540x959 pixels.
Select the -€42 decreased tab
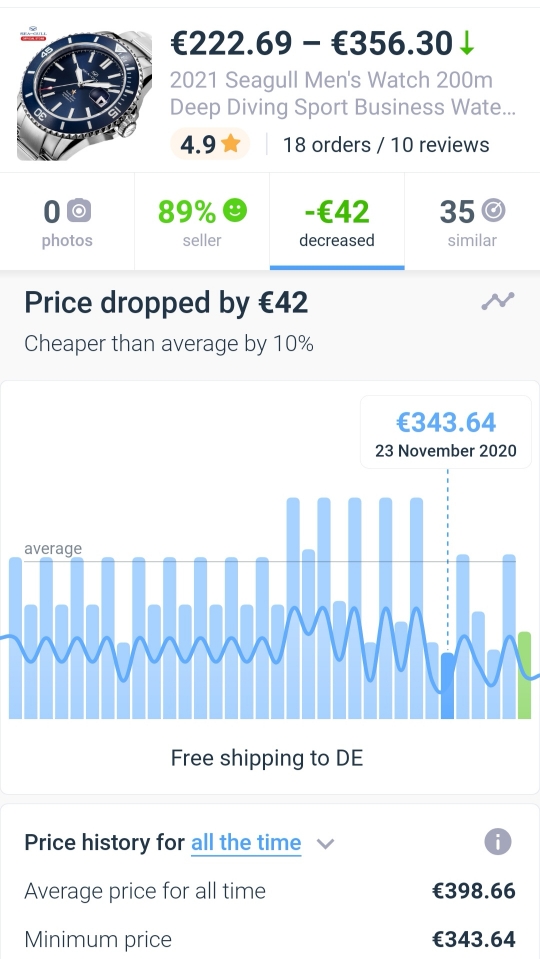pos(337,221)
